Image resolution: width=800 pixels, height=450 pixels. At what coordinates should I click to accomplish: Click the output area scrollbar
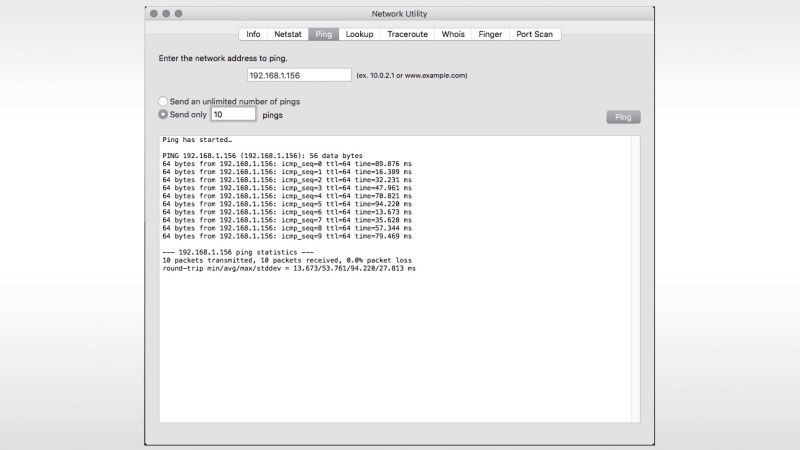pos(635,279)
